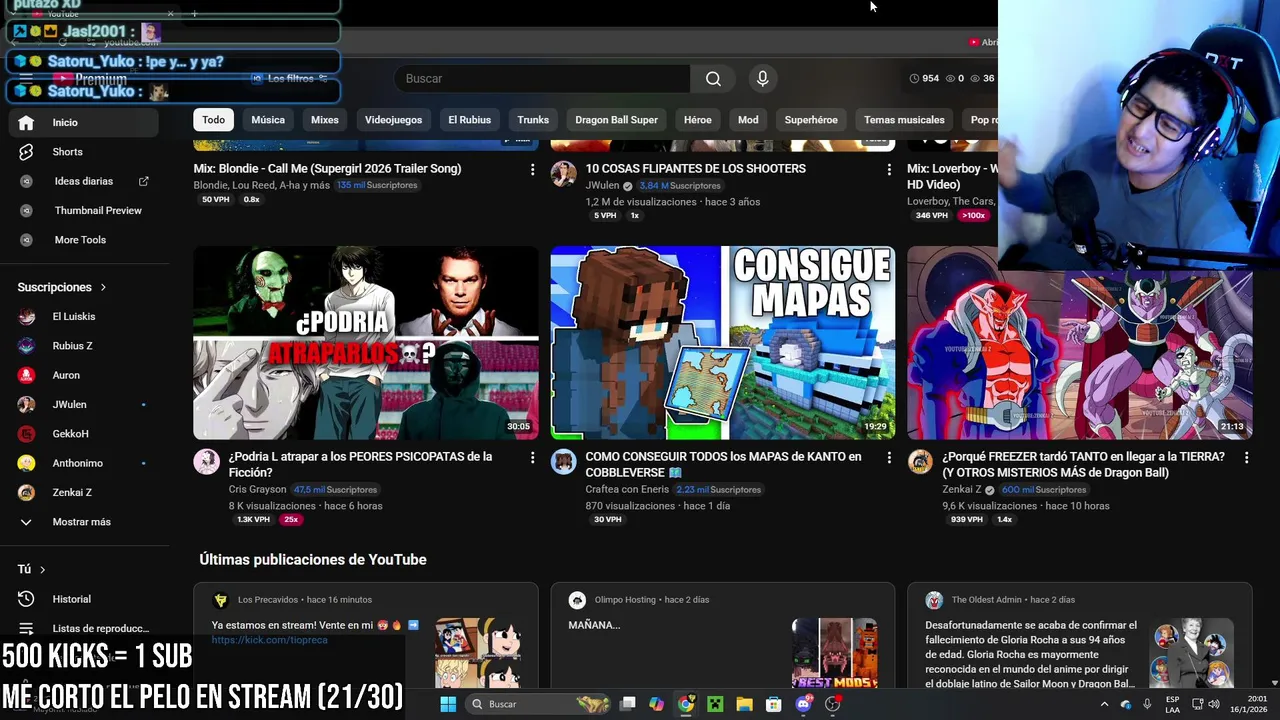Select the Videojuegos filter chip

click(x=393, y=120)
